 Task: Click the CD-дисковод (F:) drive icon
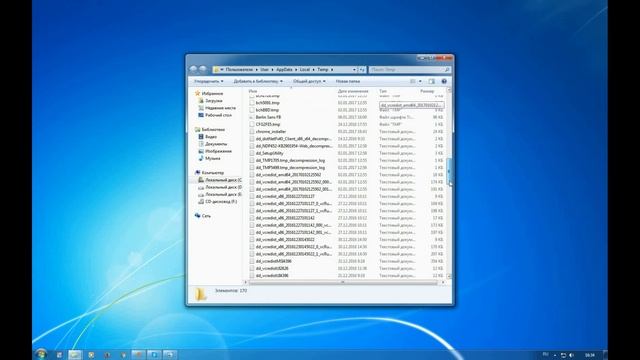point(201,202)
